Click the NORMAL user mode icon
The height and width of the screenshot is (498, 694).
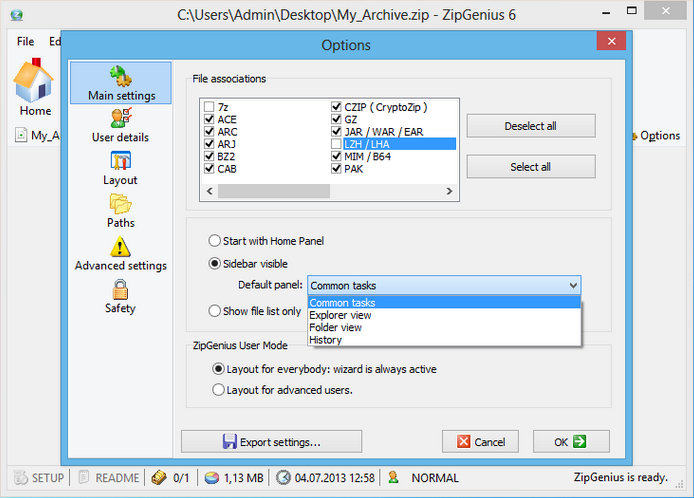click(393, 477)
